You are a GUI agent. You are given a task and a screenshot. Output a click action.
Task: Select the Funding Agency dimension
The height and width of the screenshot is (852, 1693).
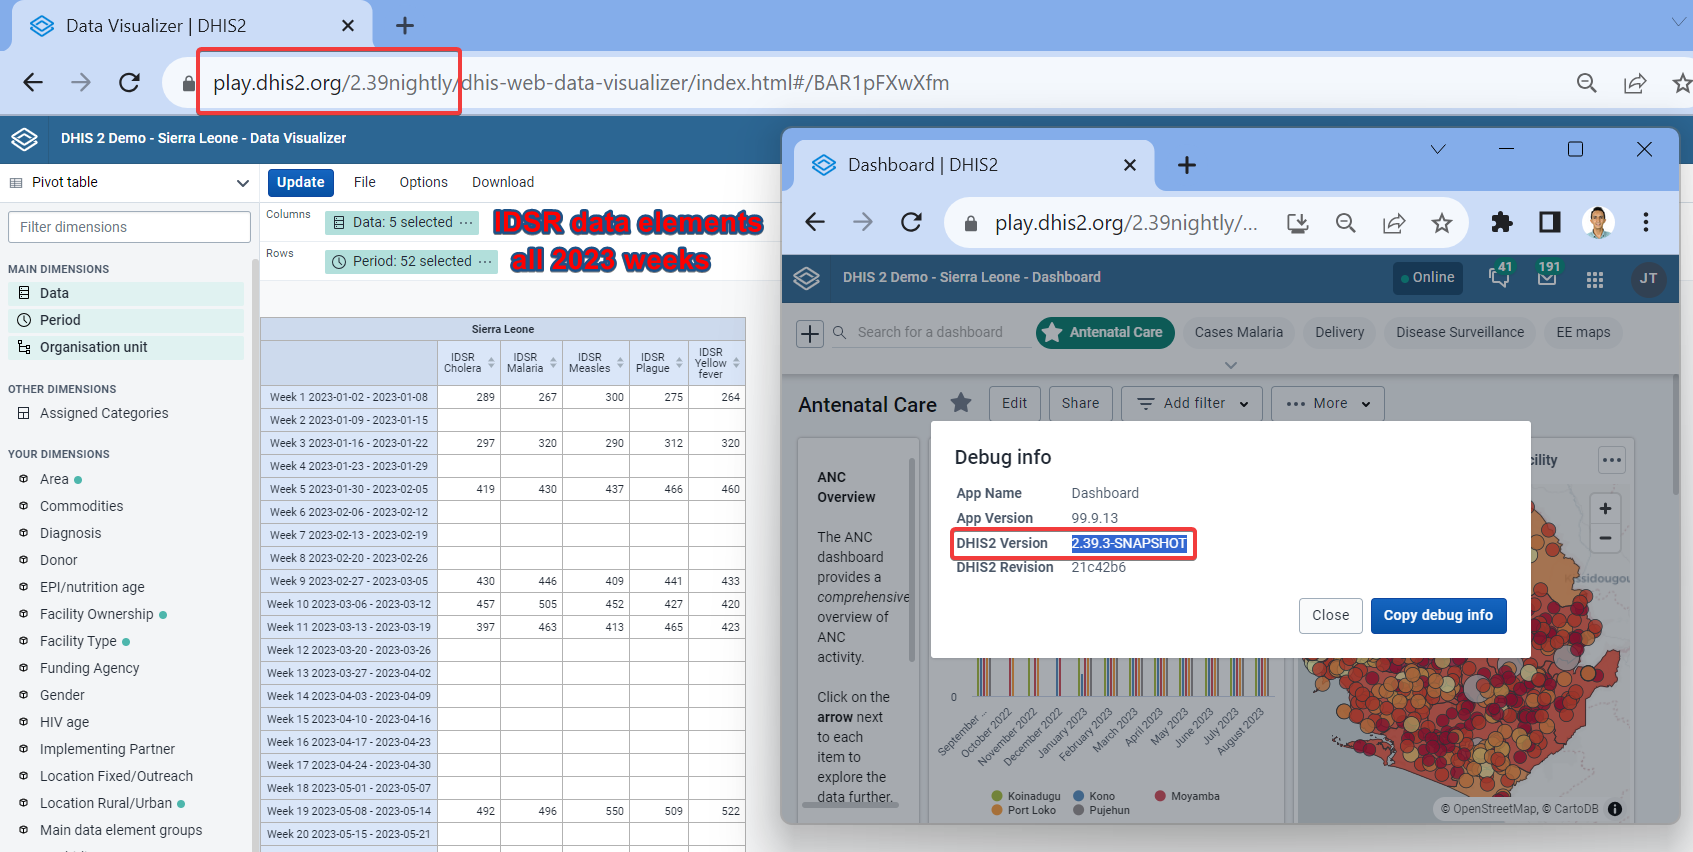(x=89, y=668)
